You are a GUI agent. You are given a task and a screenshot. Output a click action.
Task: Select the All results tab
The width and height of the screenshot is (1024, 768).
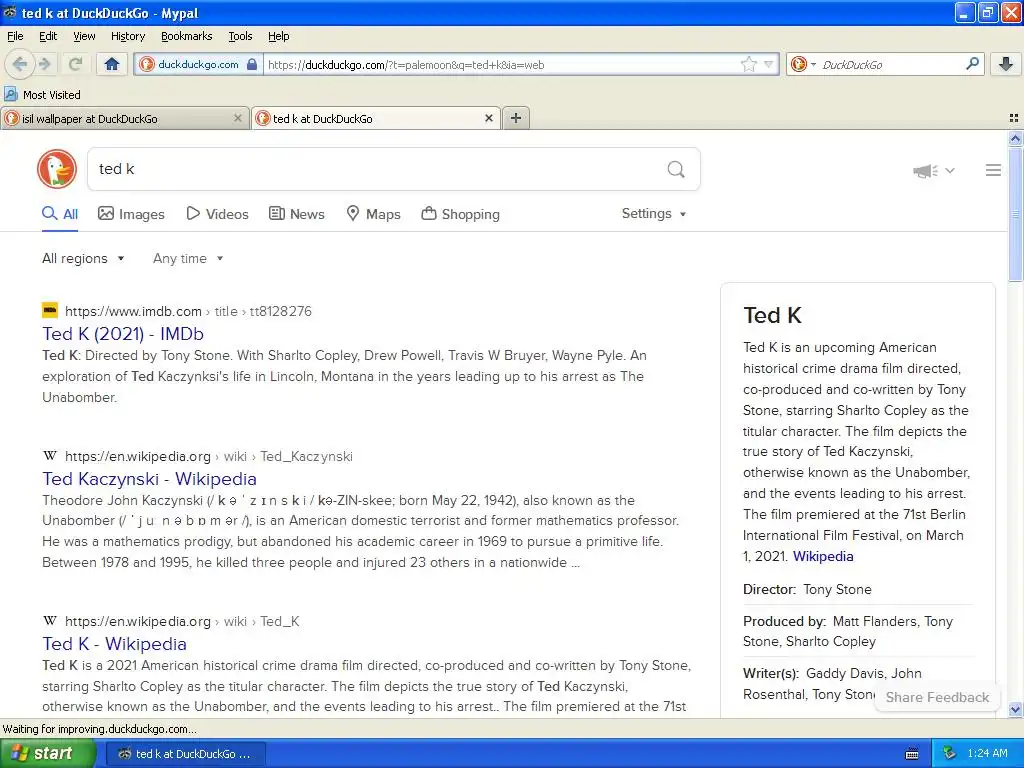point(60,214)
